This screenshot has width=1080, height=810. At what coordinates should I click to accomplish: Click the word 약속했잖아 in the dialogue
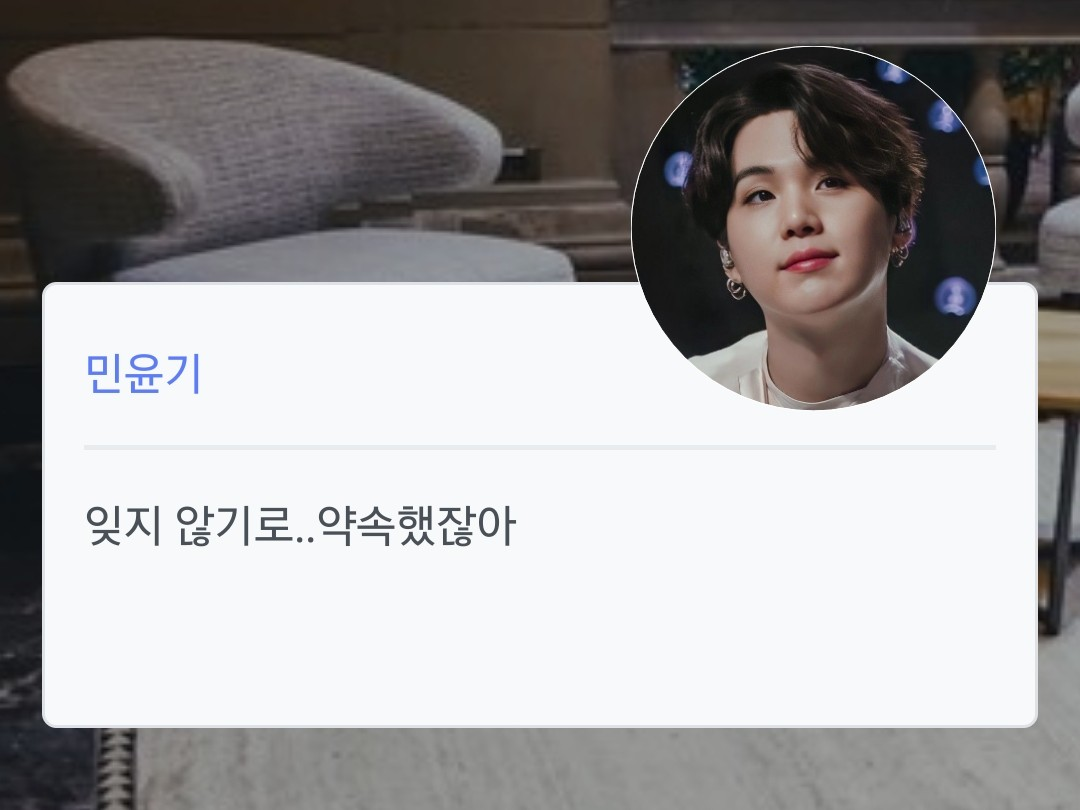pyautogui.click(x=417, y=526)
